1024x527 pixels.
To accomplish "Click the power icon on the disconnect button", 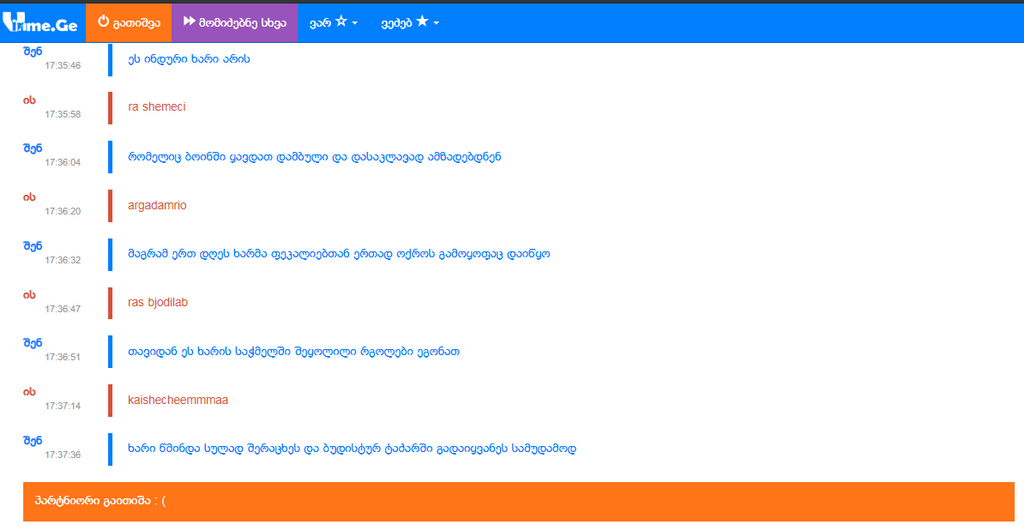I will click(103, 22).
